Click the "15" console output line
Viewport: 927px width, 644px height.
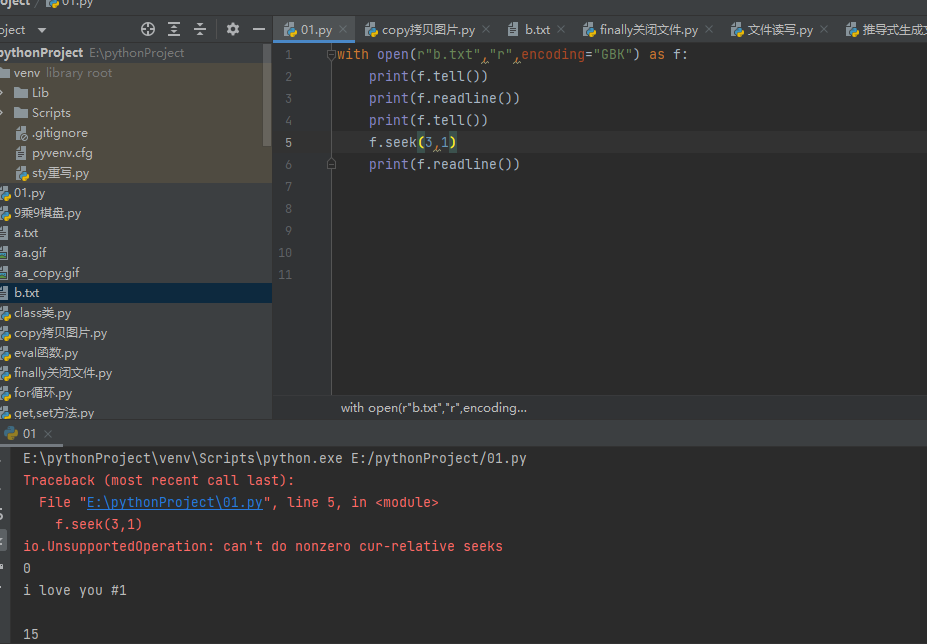point(31,634)
